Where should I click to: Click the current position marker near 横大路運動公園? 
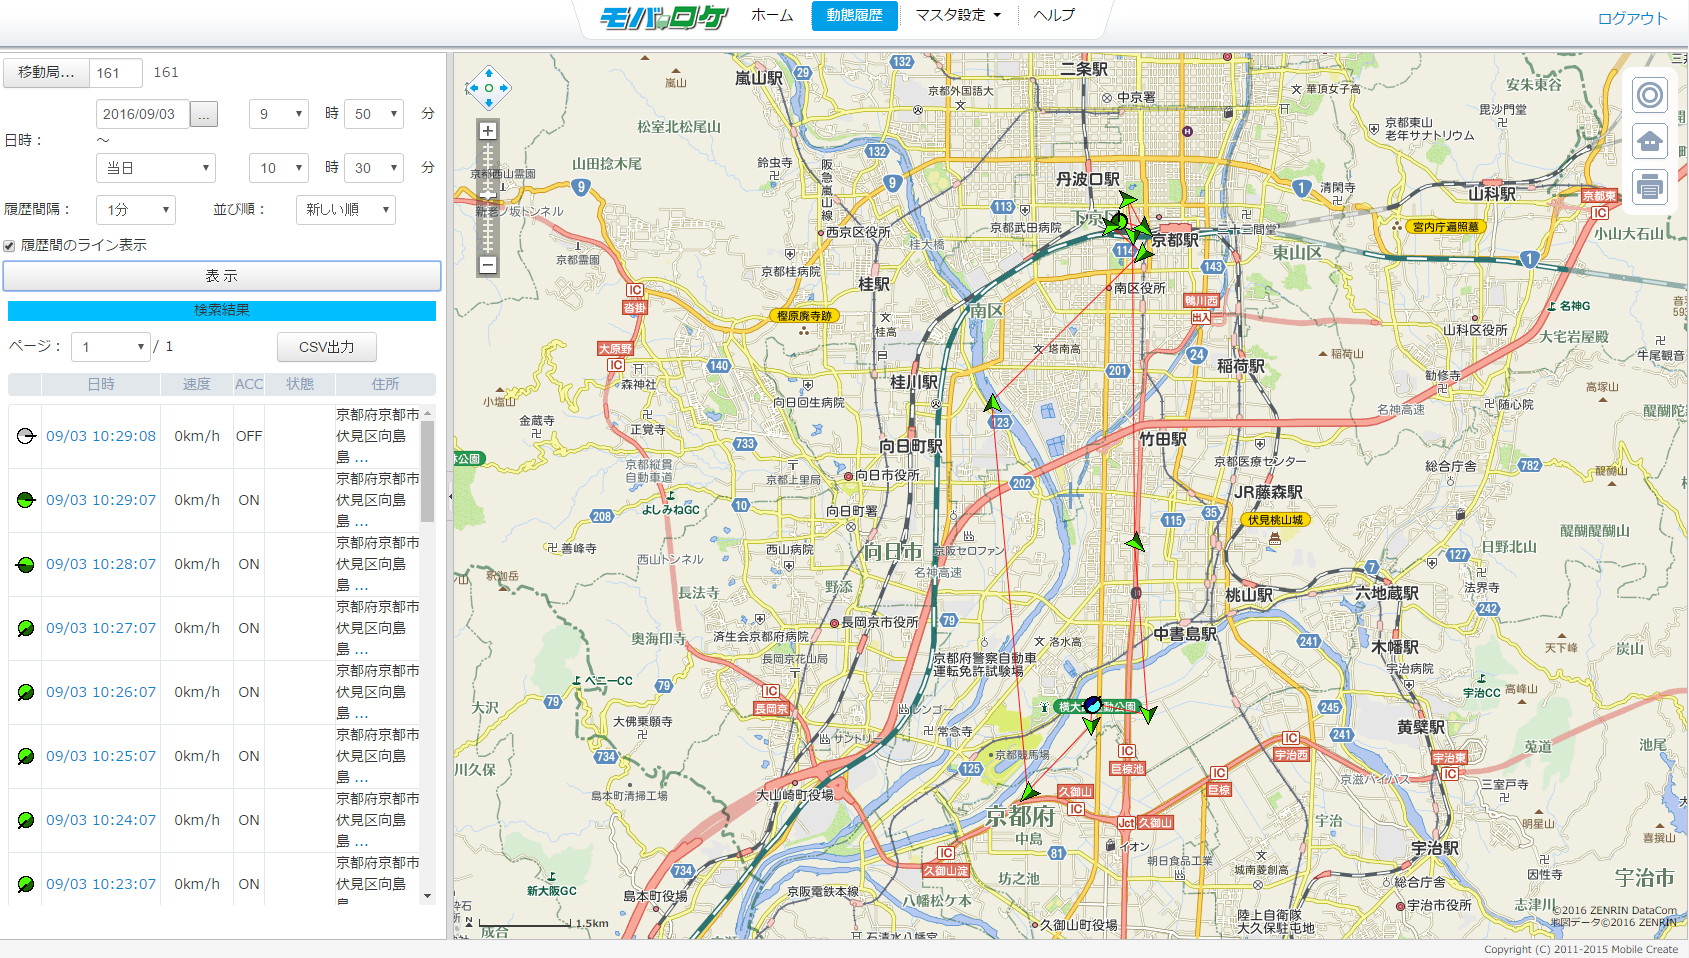(x=1093, y=705)
